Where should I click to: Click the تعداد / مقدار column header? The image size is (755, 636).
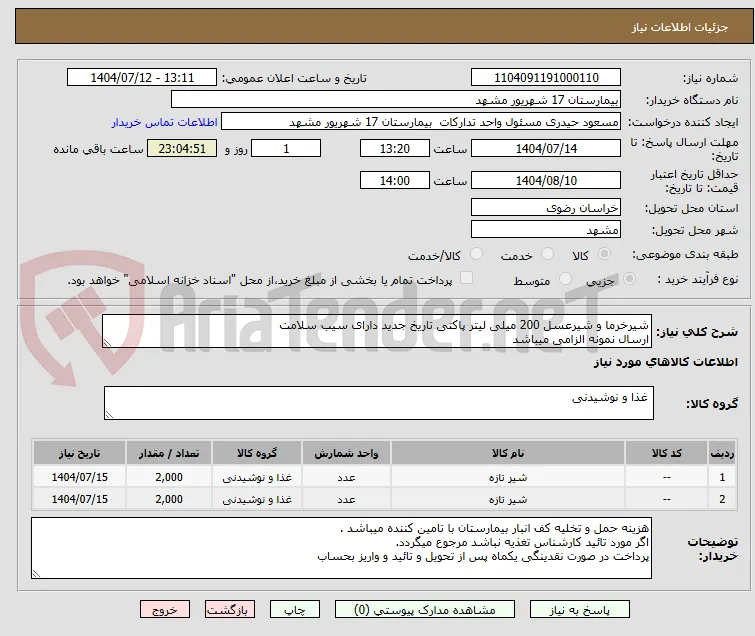(169, 453)
